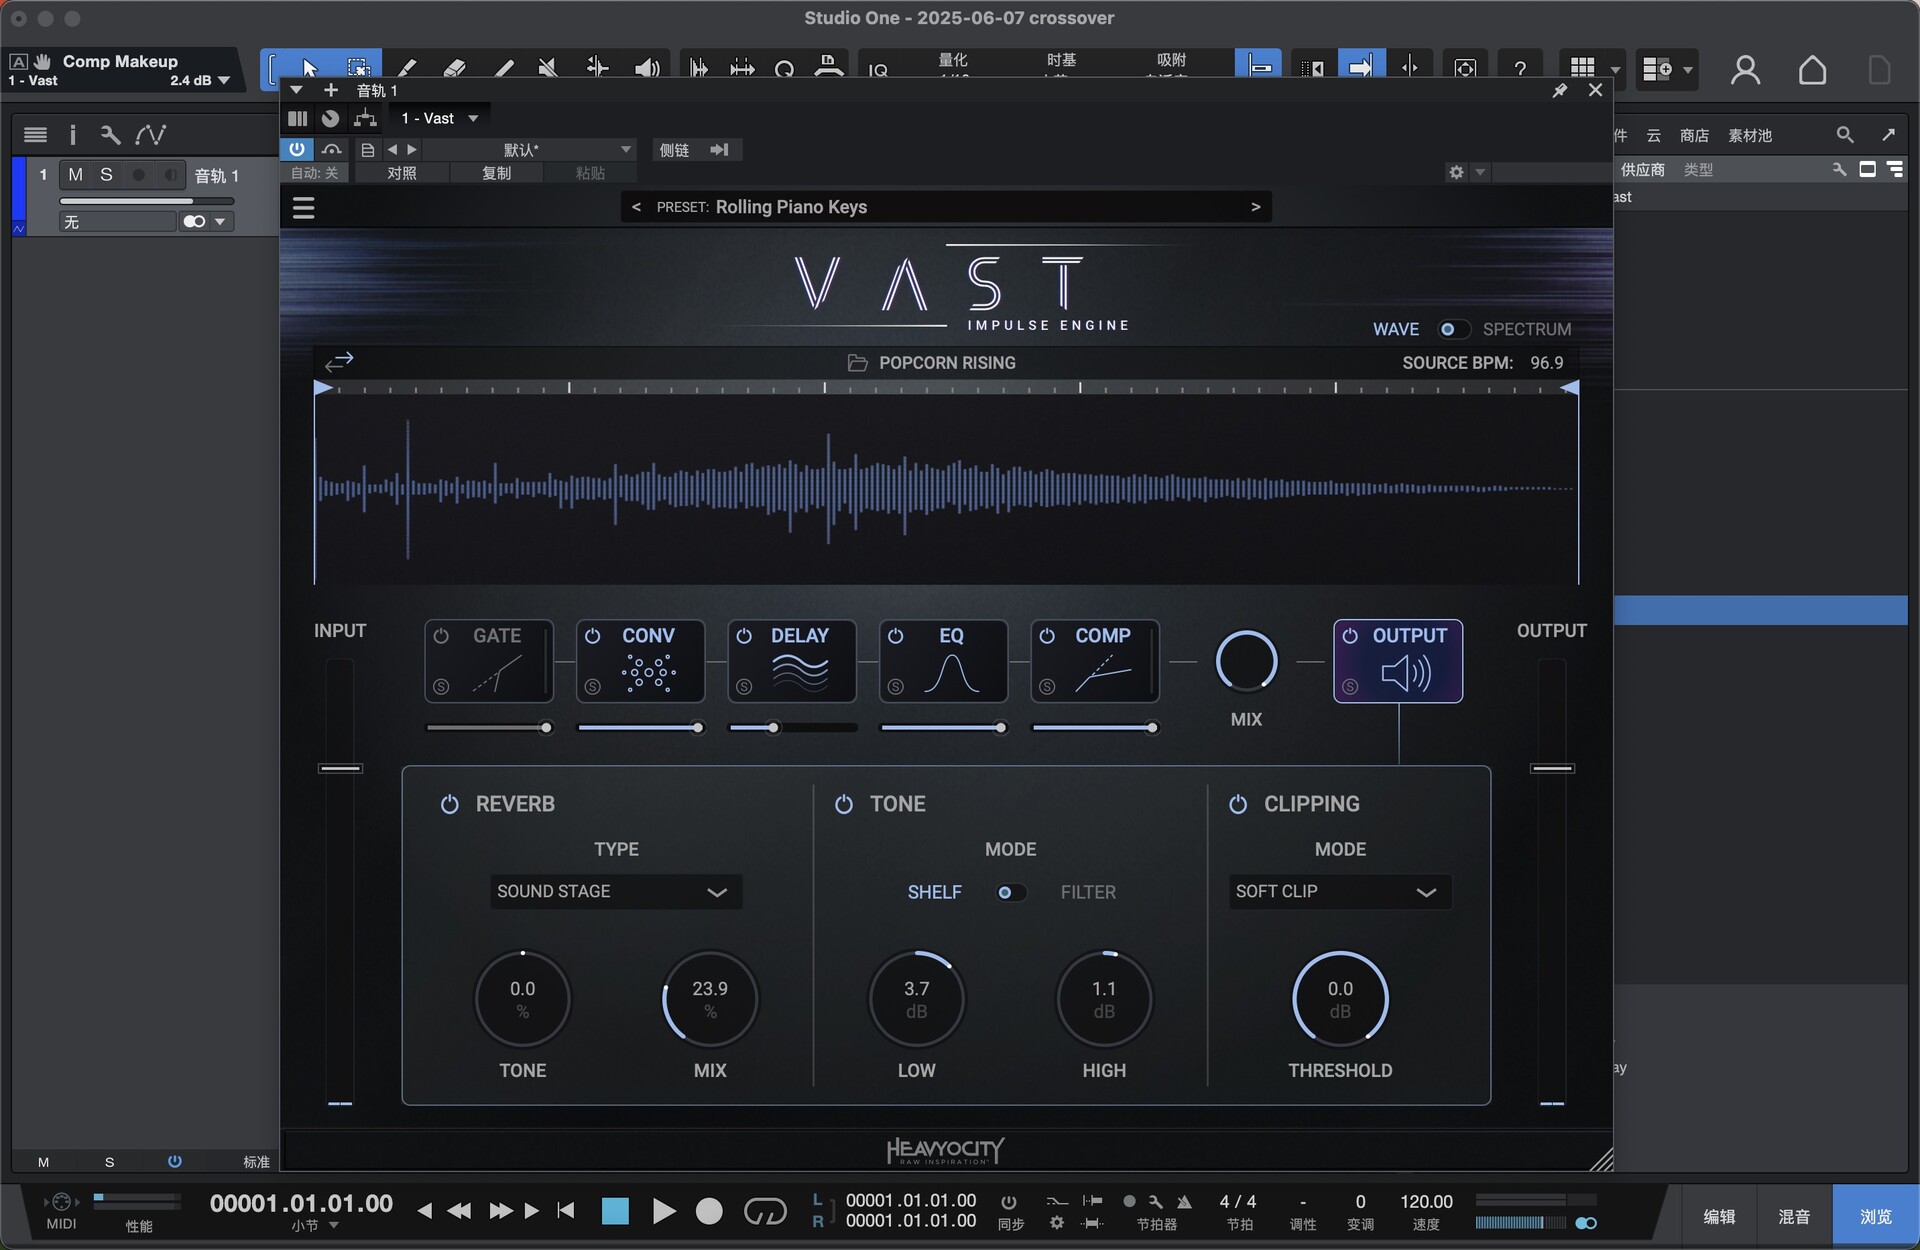Screen dimensions: 1920x1250
Task: Open the reverb TYPE Sound Stage dropdown
Action: [x=616, y=892]
